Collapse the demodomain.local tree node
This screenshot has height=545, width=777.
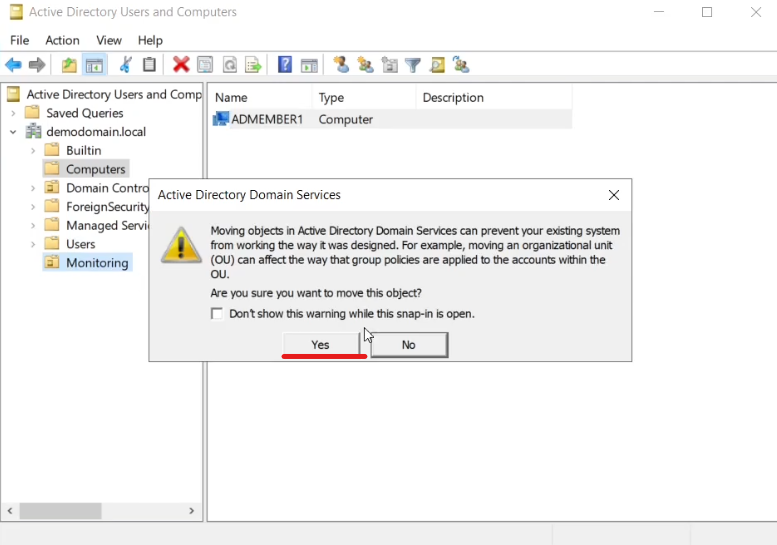click(x=13, y=132)
